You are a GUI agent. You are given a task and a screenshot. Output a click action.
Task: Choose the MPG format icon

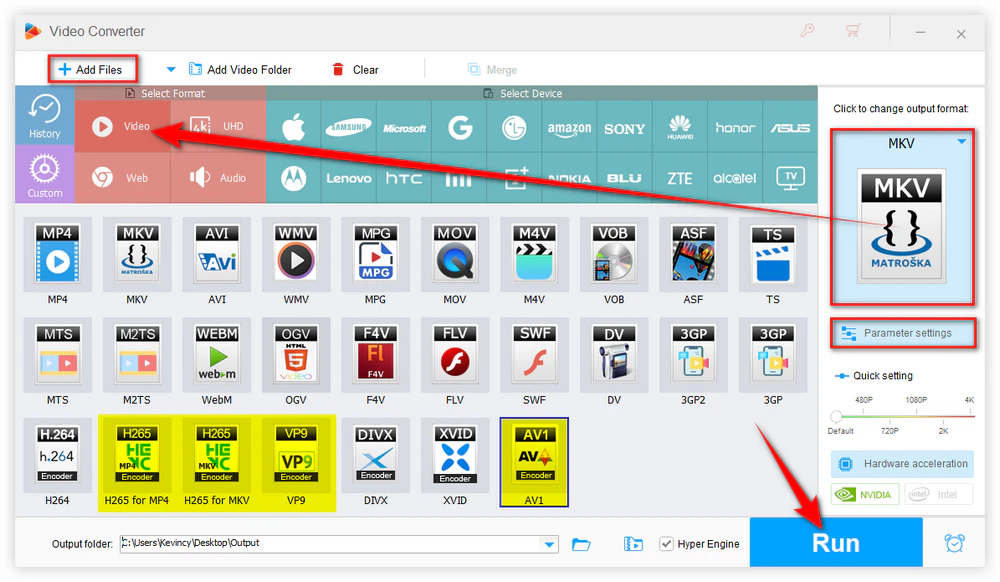376,254
